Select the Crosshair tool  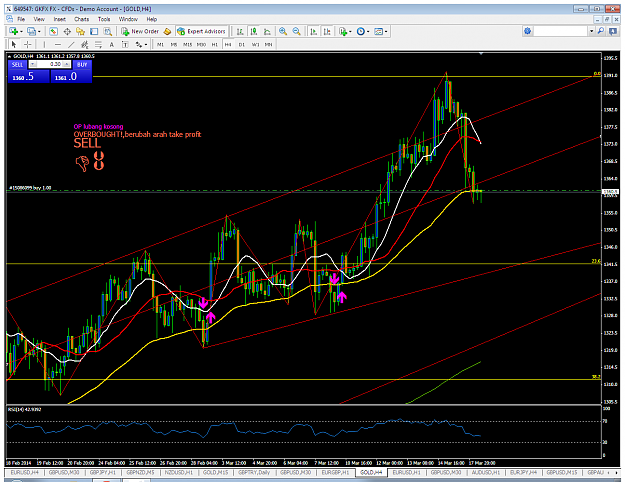click(x=27, y=44)
